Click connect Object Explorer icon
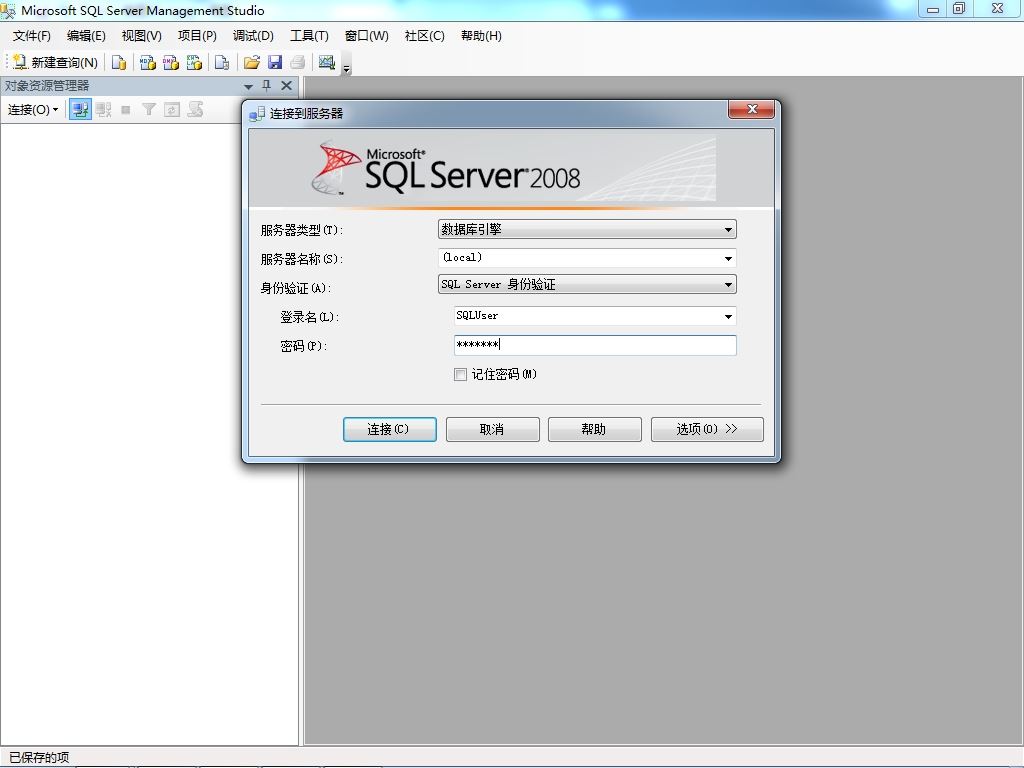 (x=80, y=110)
